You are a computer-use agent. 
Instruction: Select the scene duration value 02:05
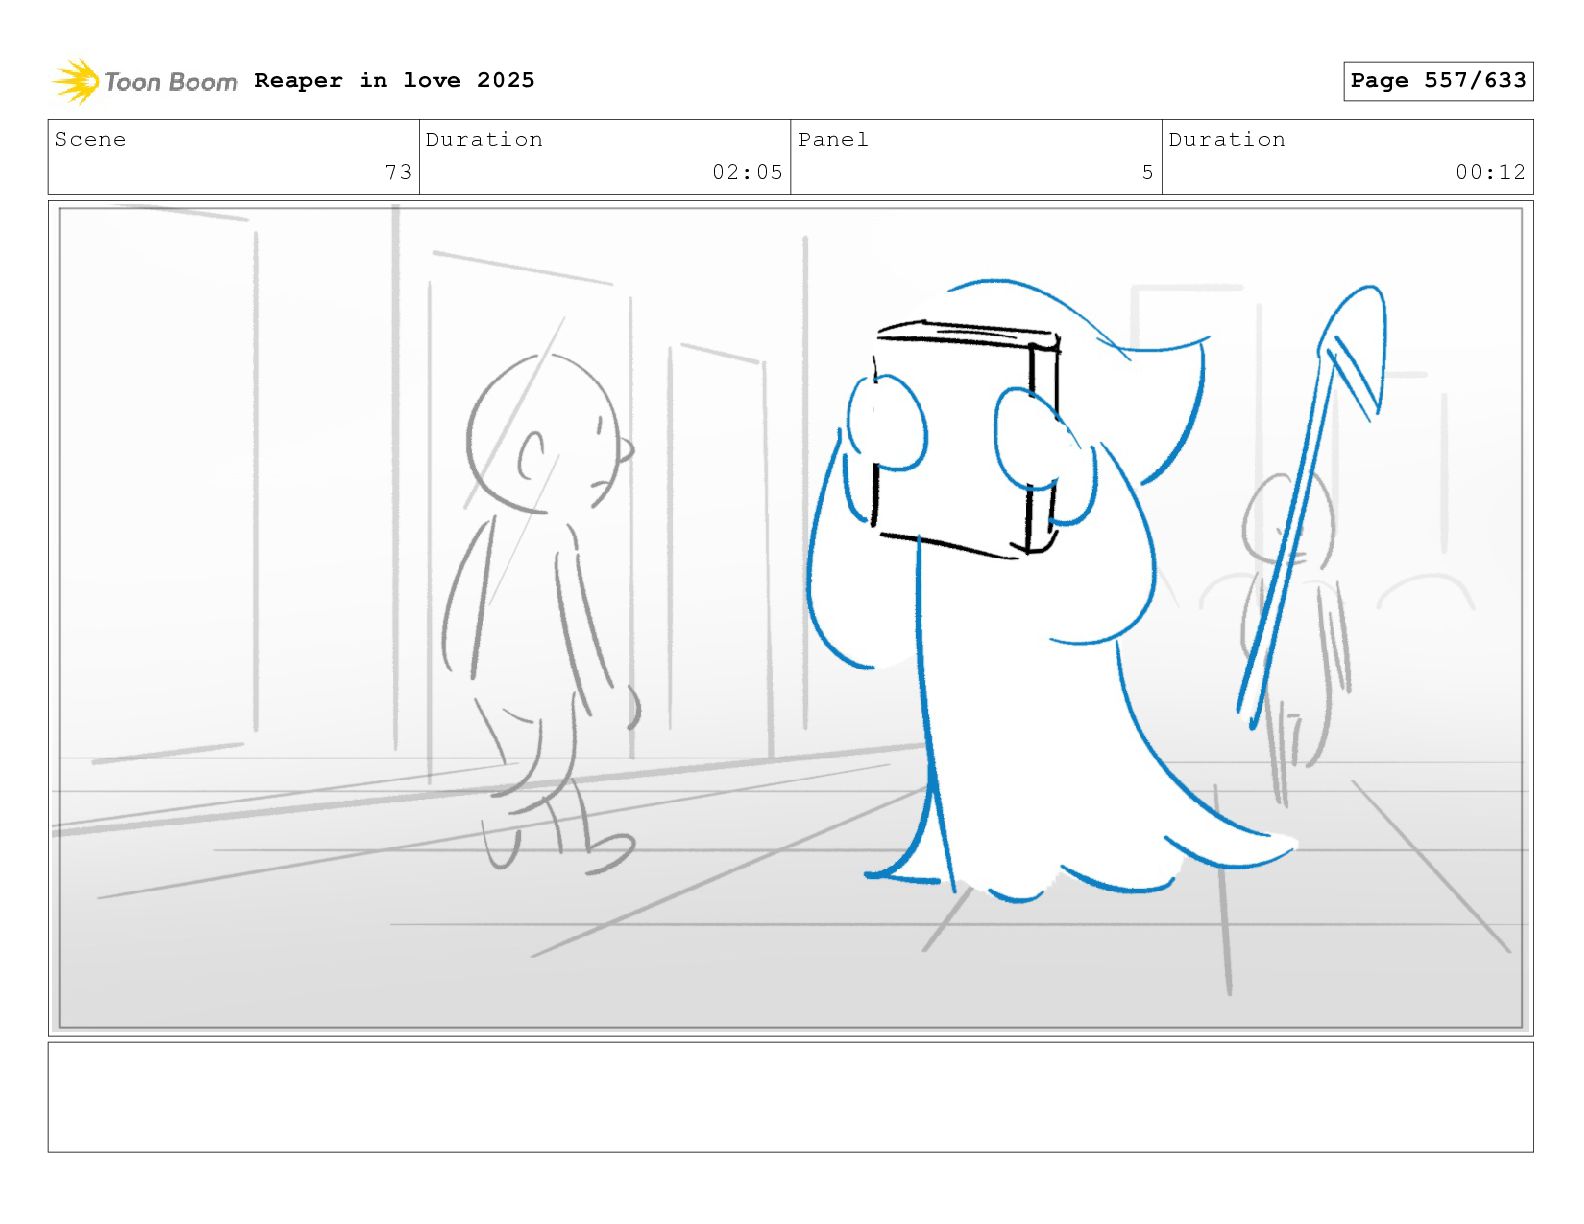(x=747, y=172)
